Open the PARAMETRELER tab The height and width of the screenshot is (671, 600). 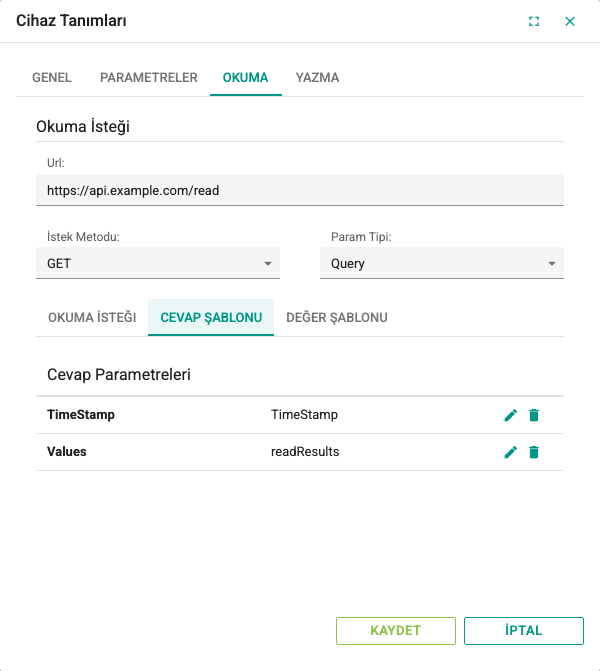[x=149, y=77]
